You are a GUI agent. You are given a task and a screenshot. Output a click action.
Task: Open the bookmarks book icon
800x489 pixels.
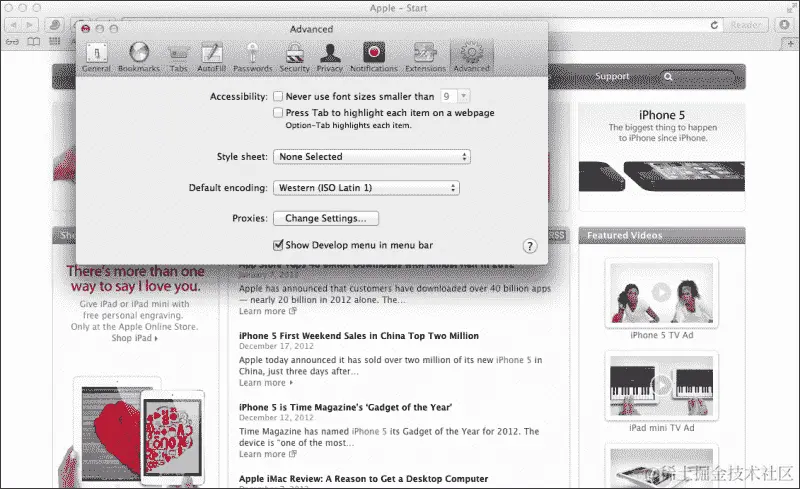[34, 41]
